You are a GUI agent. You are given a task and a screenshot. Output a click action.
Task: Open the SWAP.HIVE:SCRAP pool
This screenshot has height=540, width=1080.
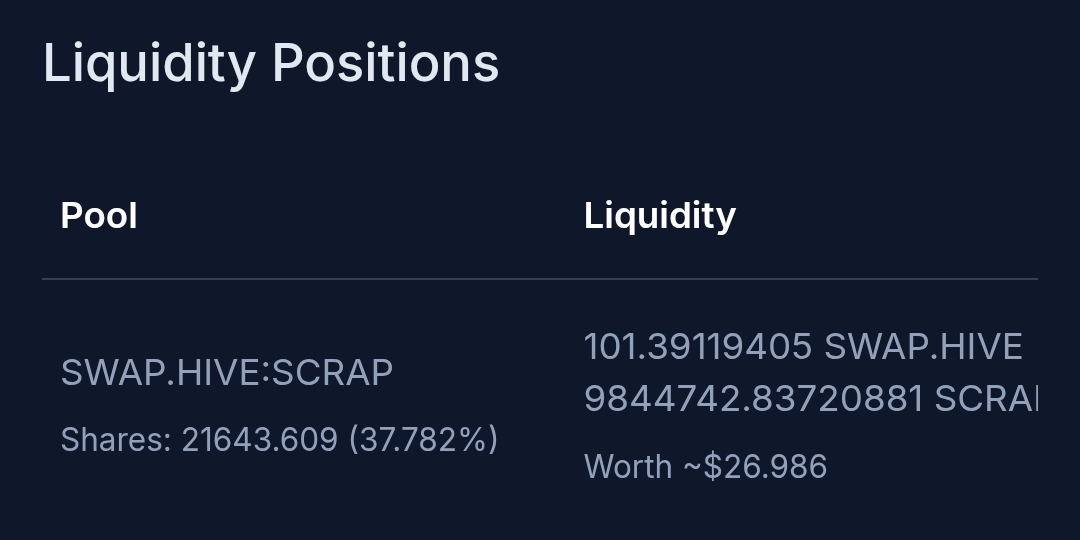[x=227, y=372]
